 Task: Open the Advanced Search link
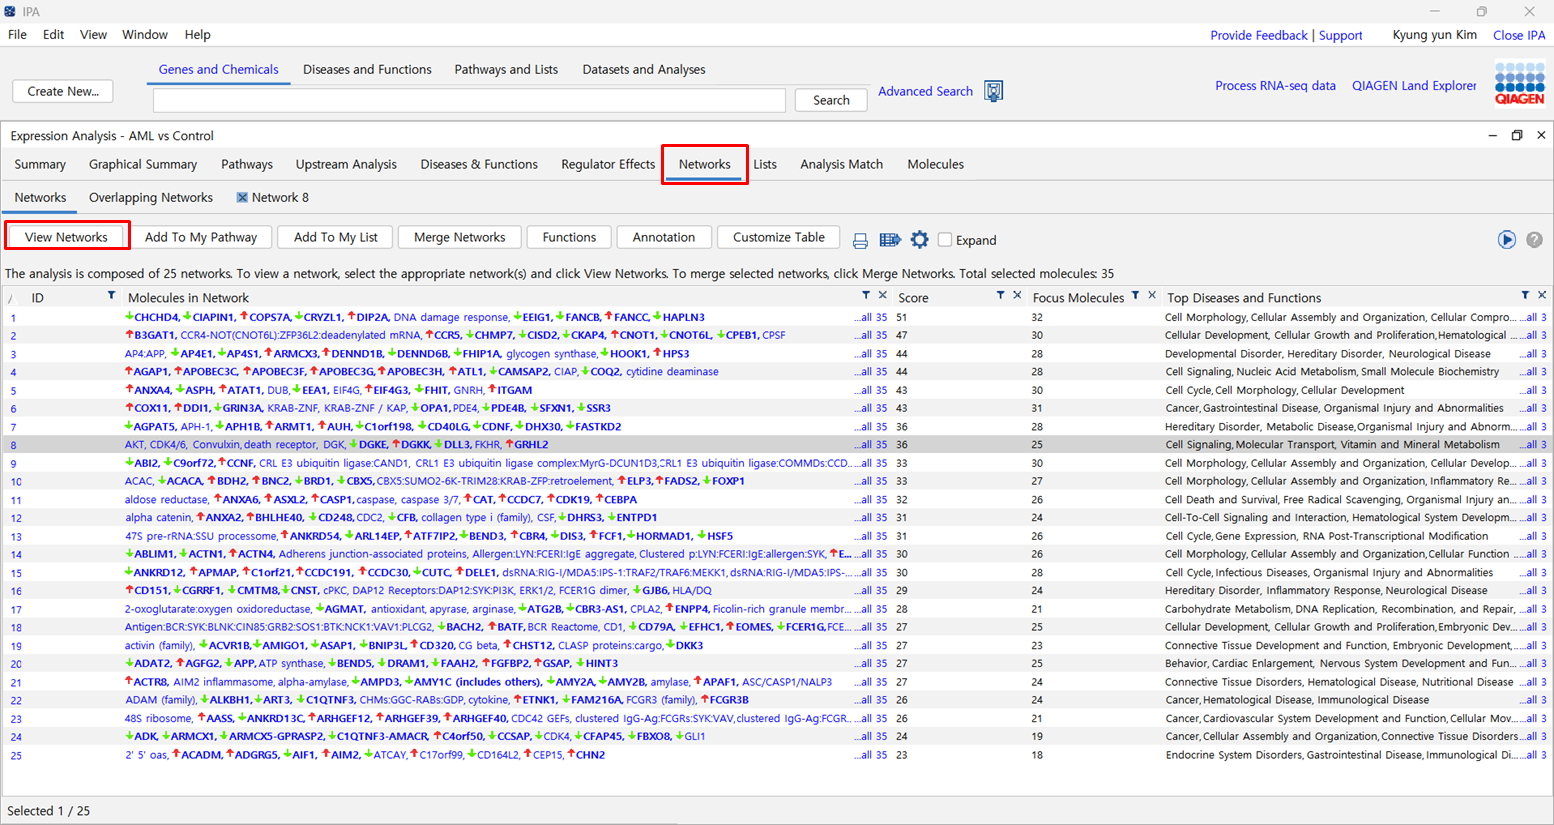click(x=925, y=91)
